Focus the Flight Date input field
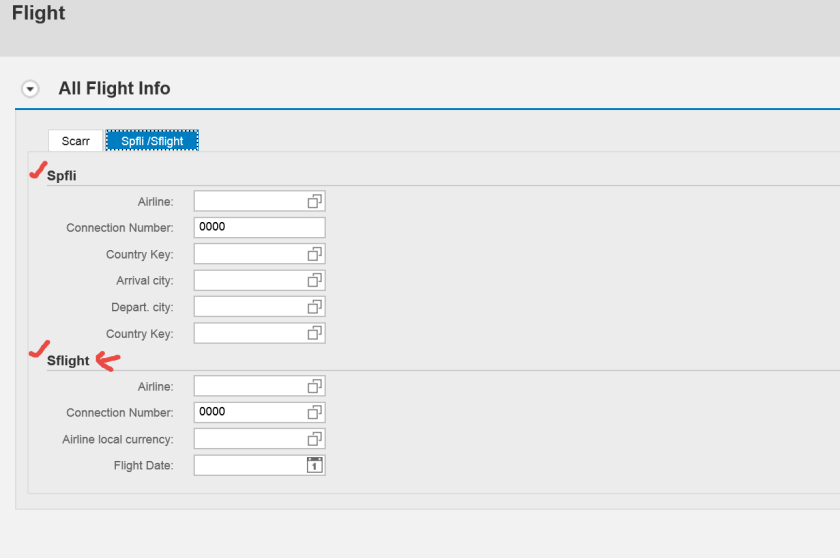This screenshot has width=840, height=558. [249, 465]
